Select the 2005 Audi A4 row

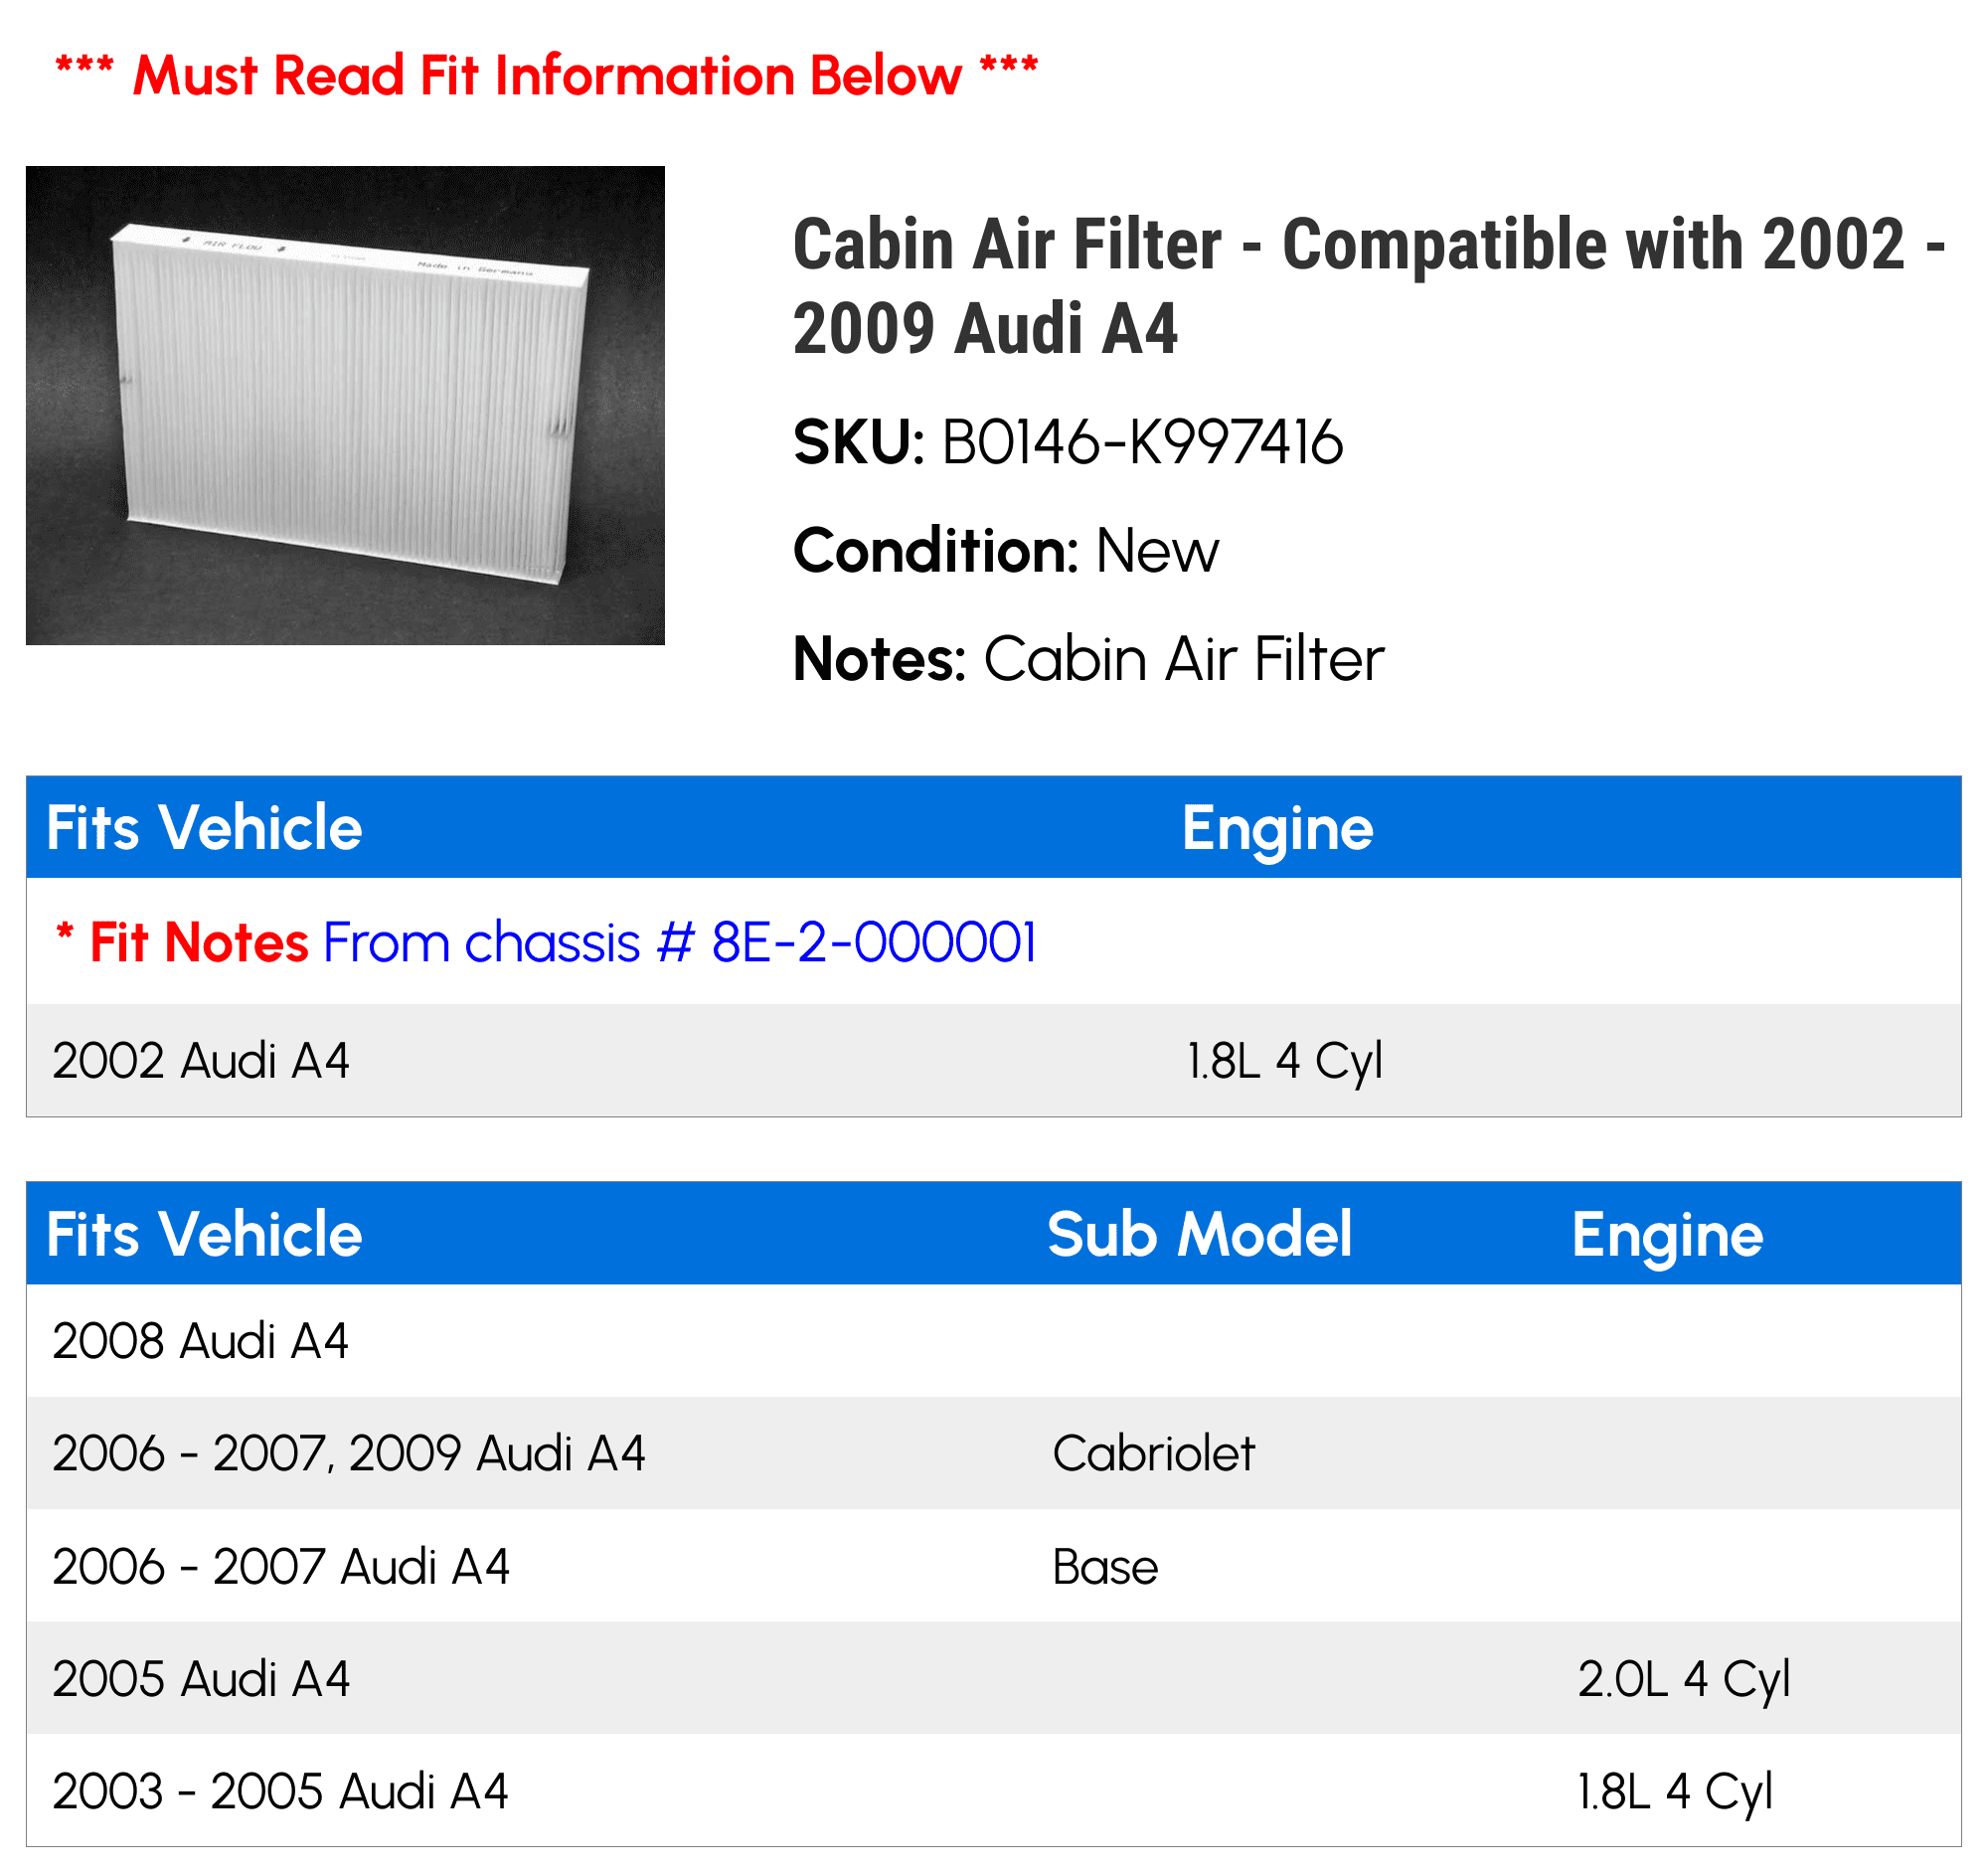click(x=201, y=1679)
